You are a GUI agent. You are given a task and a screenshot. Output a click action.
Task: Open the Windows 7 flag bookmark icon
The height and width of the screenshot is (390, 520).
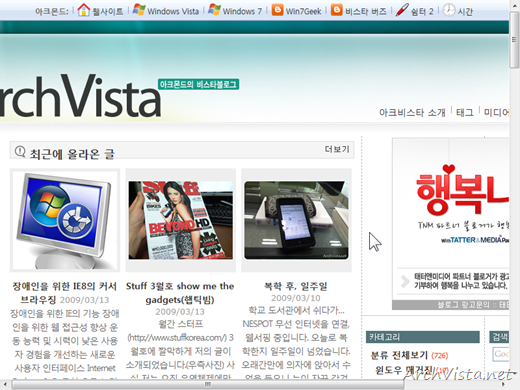[214, 10]
